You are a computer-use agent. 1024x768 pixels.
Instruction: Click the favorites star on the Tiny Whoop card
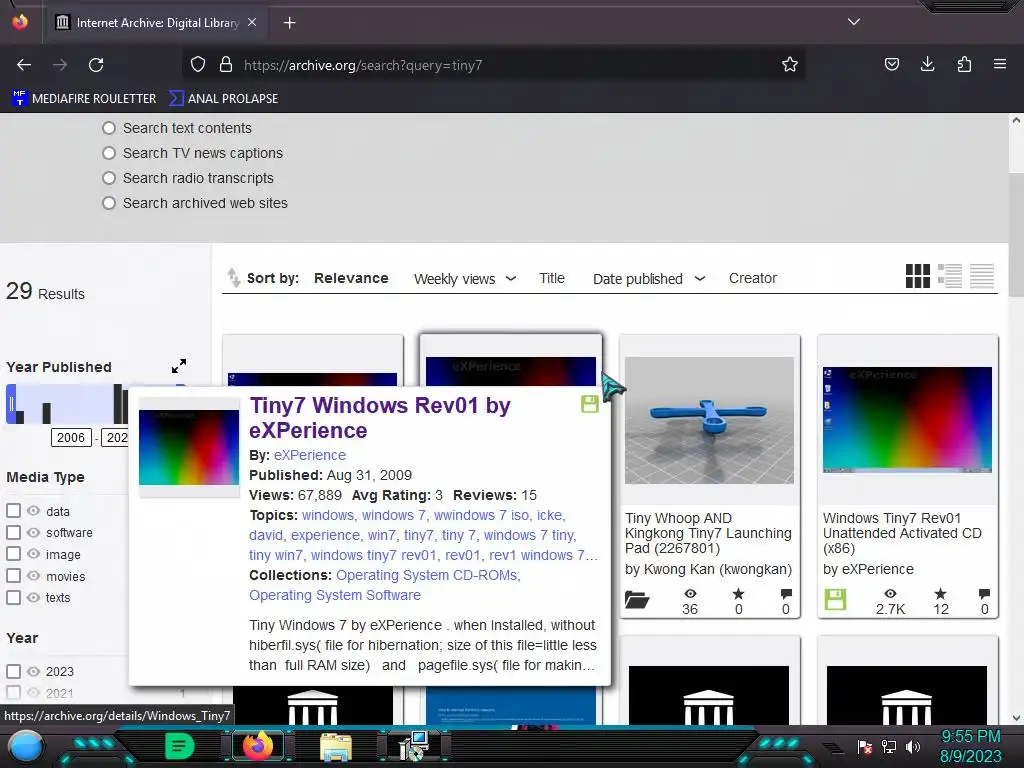coord(739,594)
